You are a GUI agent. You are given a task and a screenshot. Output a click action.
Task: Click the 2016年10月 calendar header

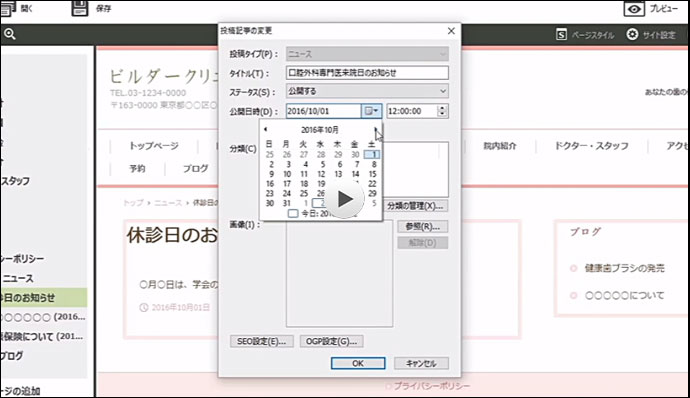tap(320, 129)
